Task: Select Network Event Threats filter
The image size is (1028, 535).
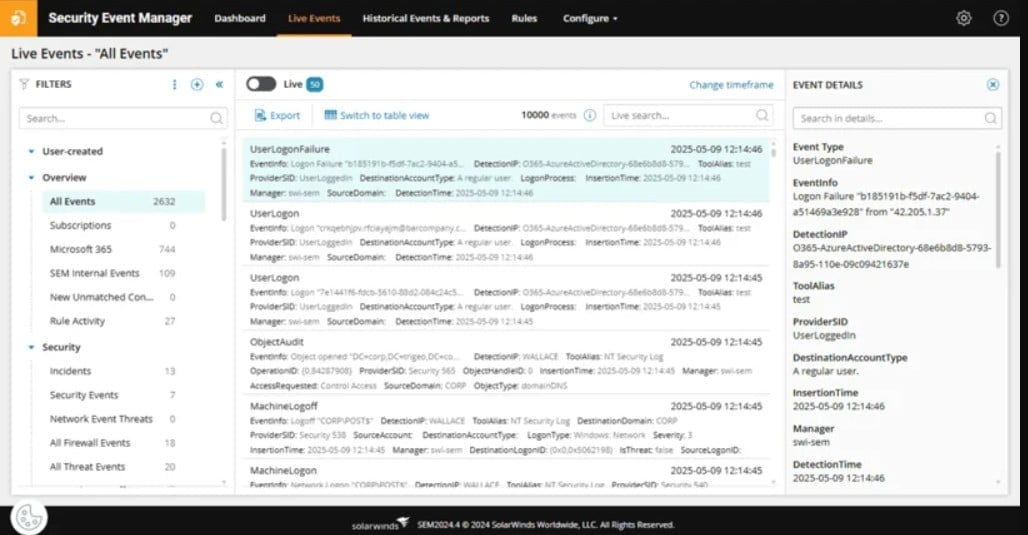Action: 124,419
